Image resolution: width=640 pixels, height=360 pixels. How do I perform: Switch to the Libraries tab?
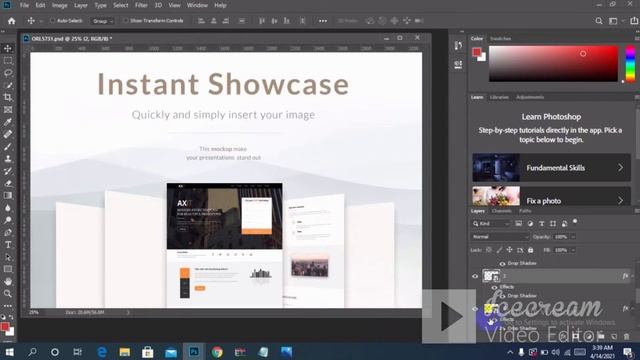pyautogui.click(x=499, y=97)
